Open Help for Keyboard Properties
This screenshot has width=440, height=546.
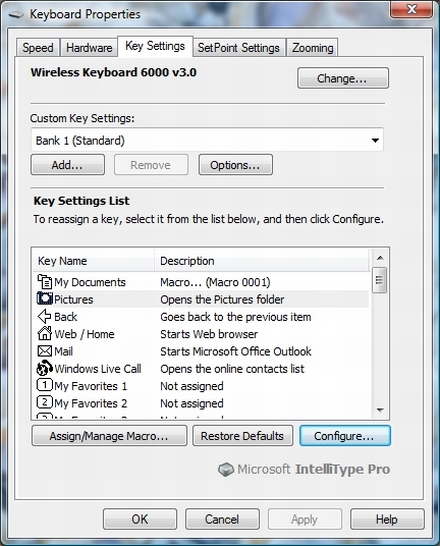tap(387, 519)
